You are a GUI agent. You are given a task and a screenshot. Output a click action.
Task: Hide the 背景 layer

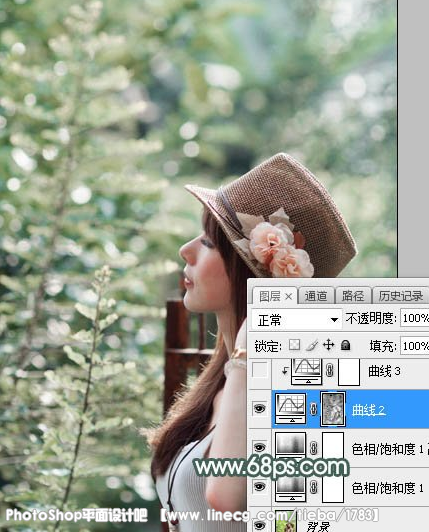pyautogui.click(x=260, y=525)
